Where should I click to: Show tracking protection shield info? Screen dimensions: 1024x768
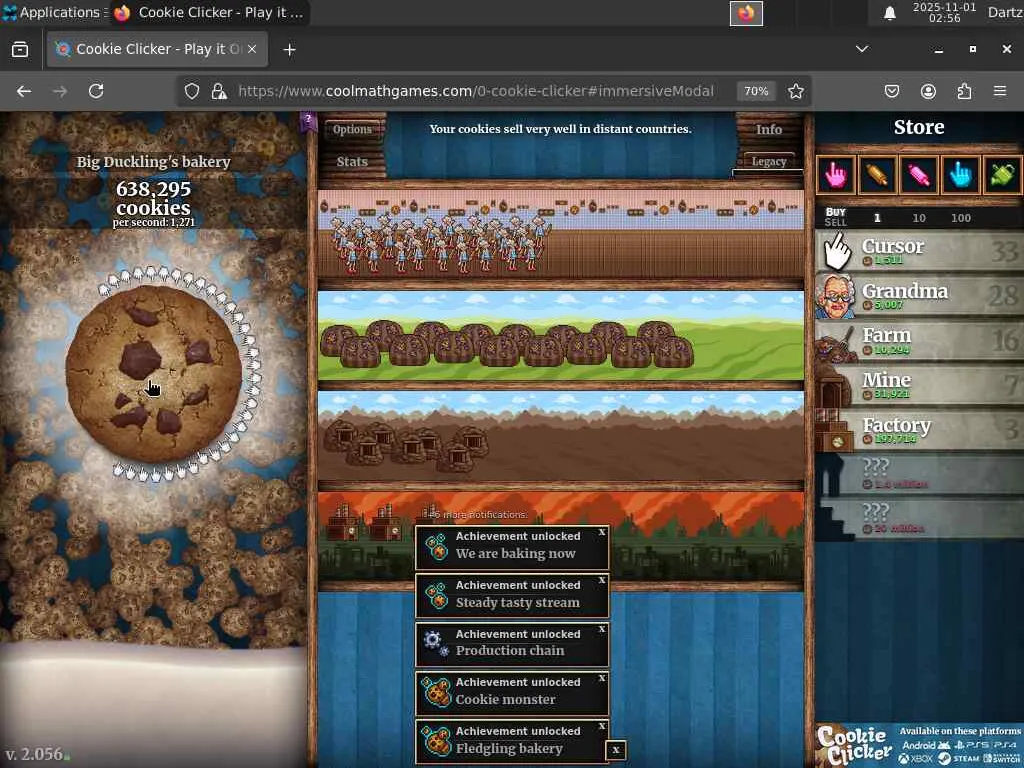tap(191, 91)
